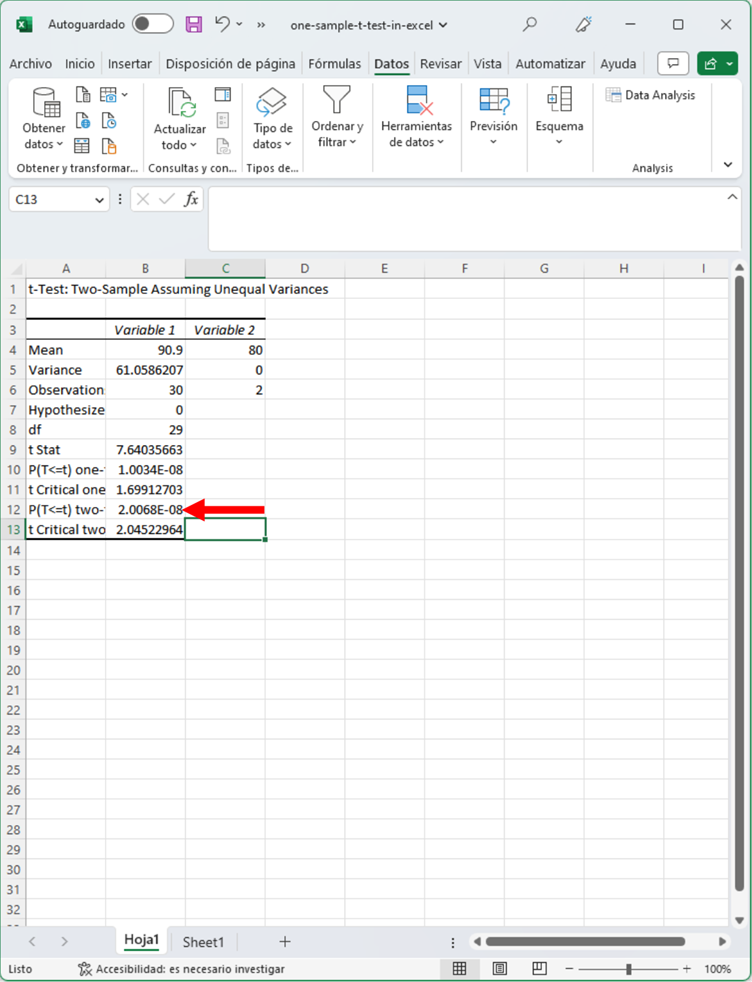Open the search magnifier in title bar

(x=530, y=24)
